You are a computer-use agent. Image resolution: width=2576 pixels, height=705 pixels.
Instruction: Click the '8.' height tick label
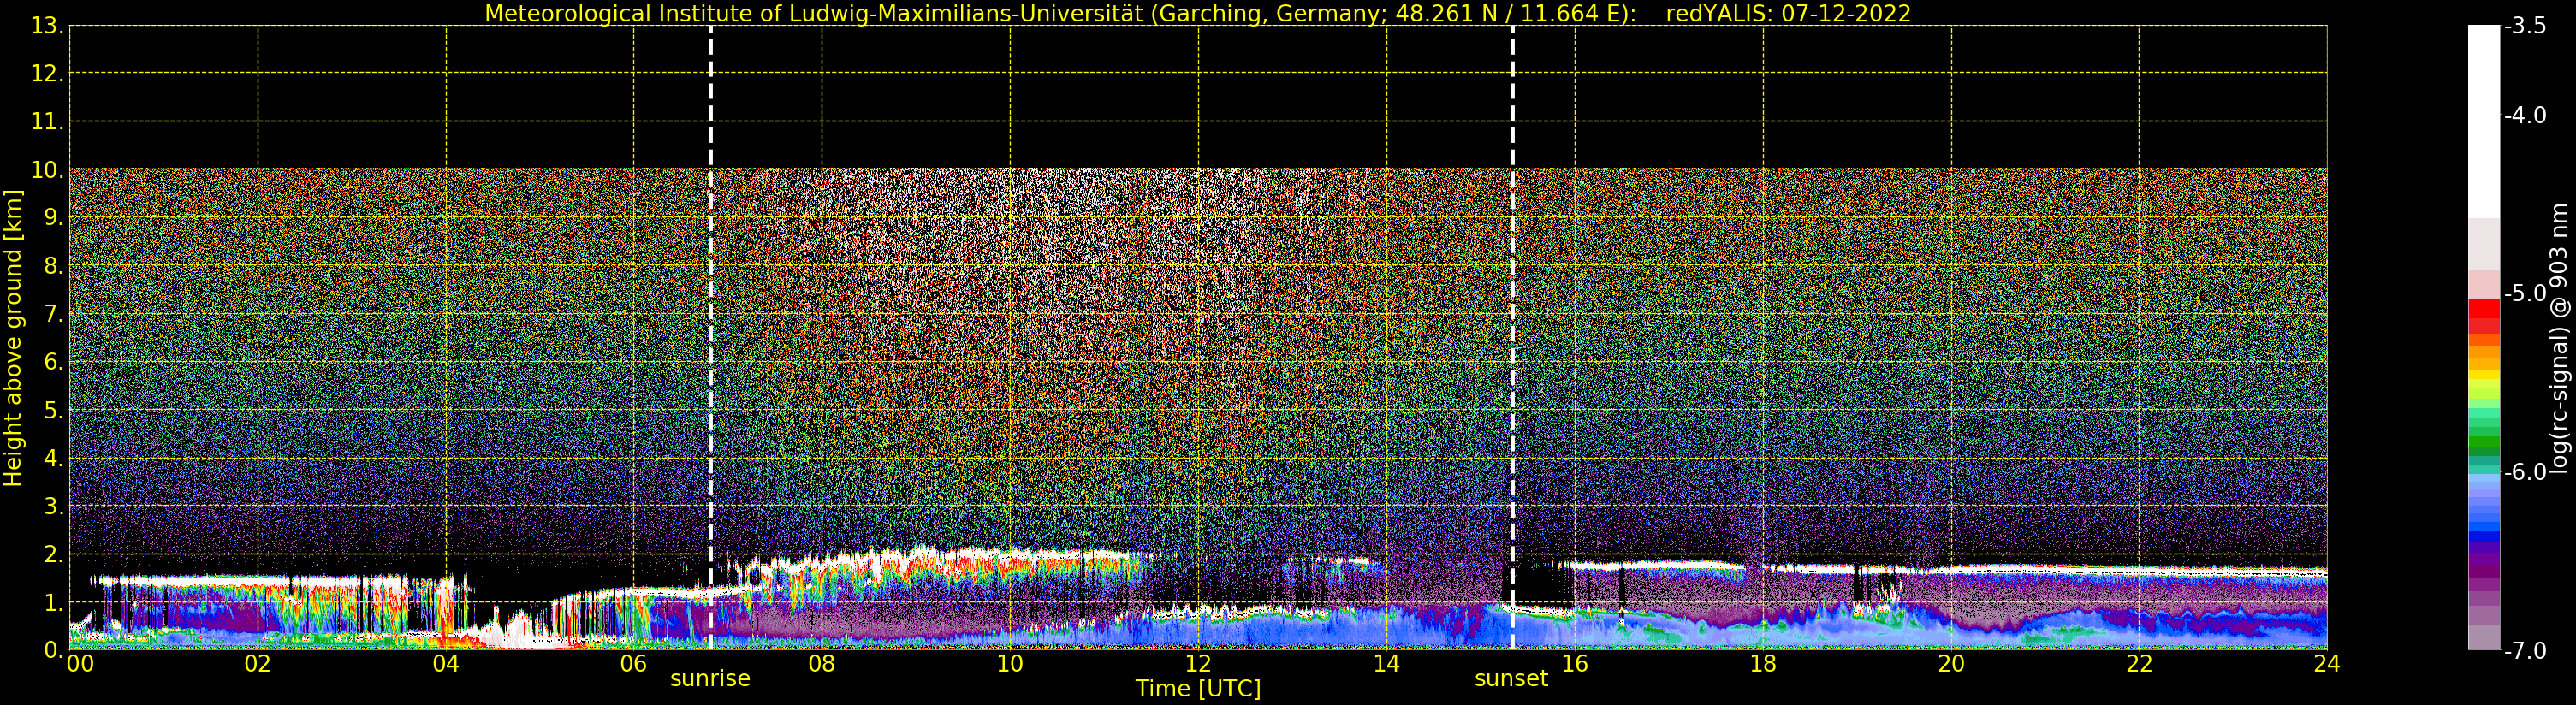(x=54, y=266)
